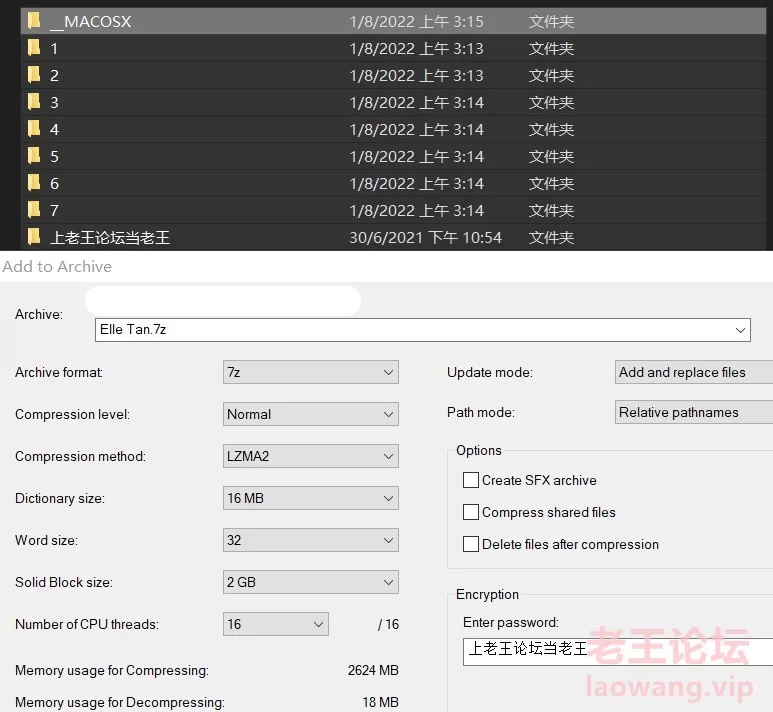Click the Enter password field
The width and height of the screenshot is (773, 712).
pos(617,650)
